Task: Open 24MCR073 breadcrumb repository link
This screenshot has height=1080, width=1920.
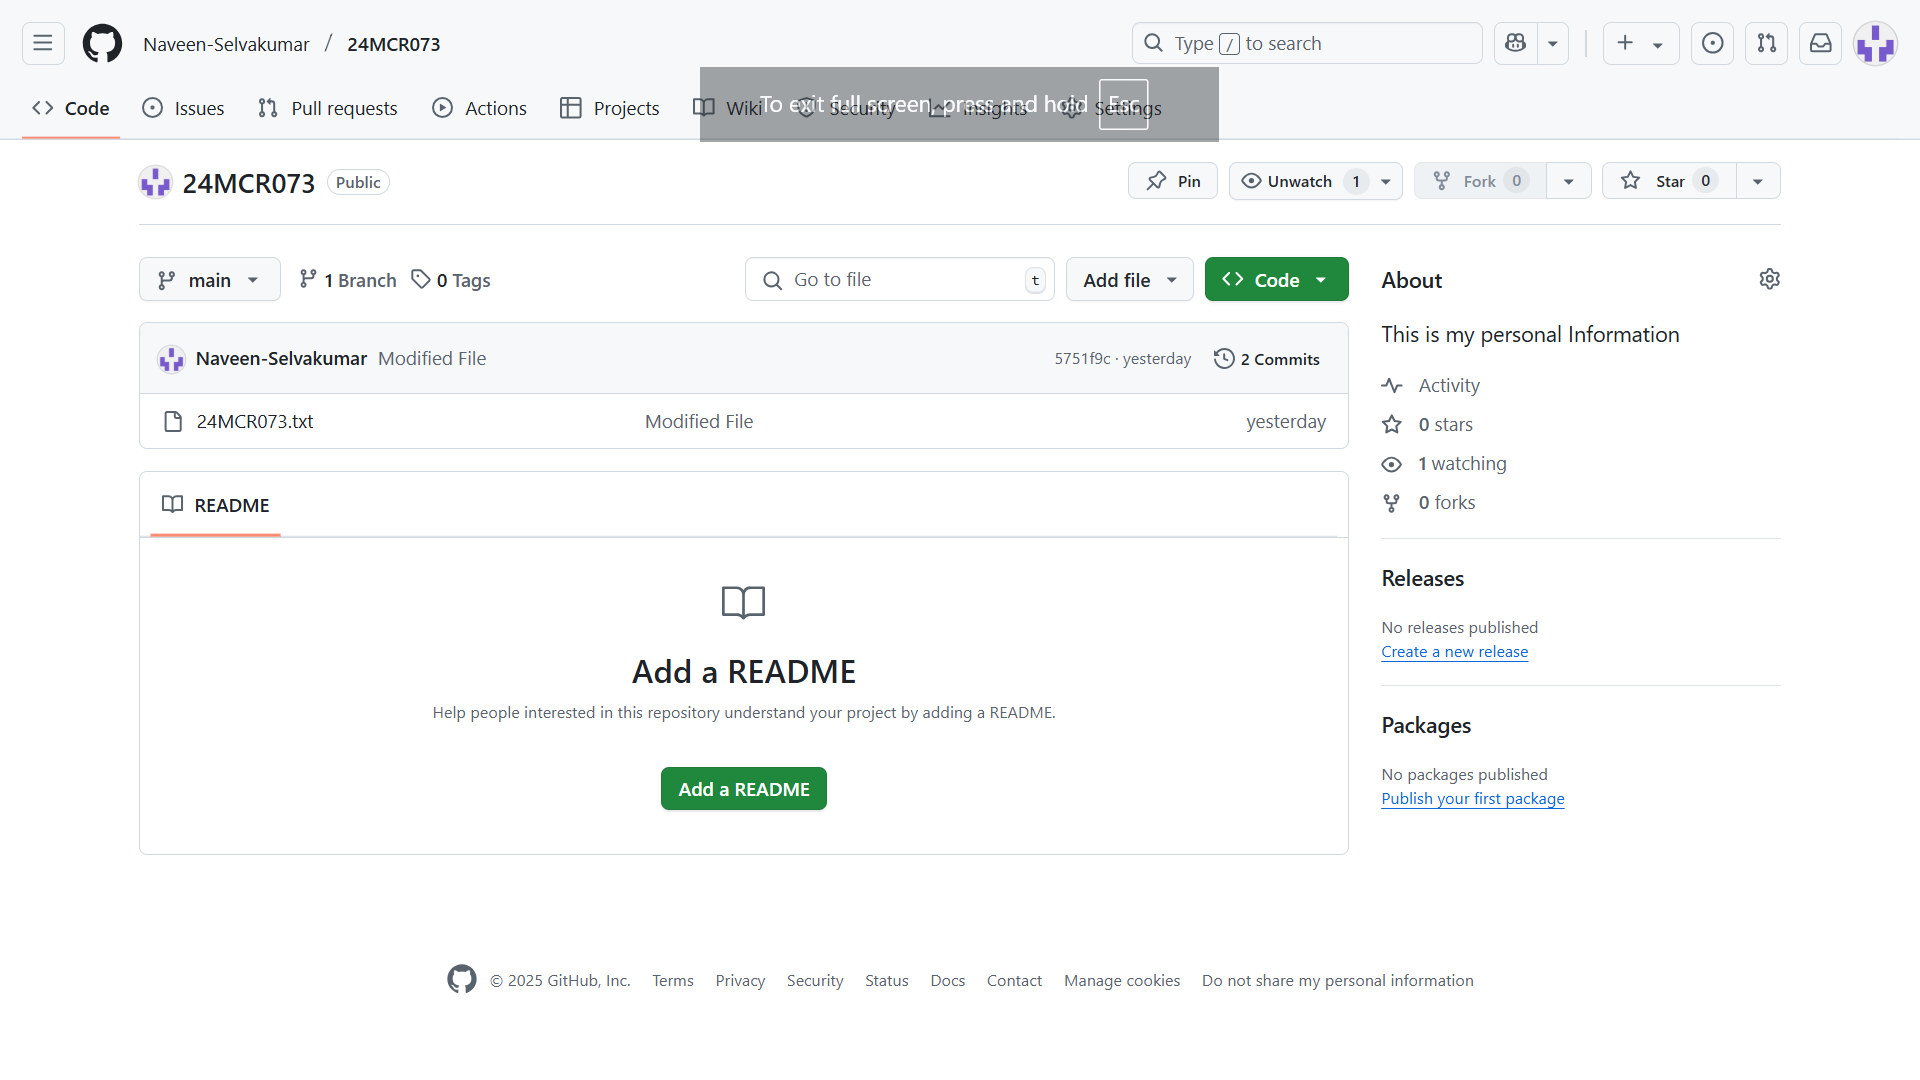Action: (x=394, y=44)
